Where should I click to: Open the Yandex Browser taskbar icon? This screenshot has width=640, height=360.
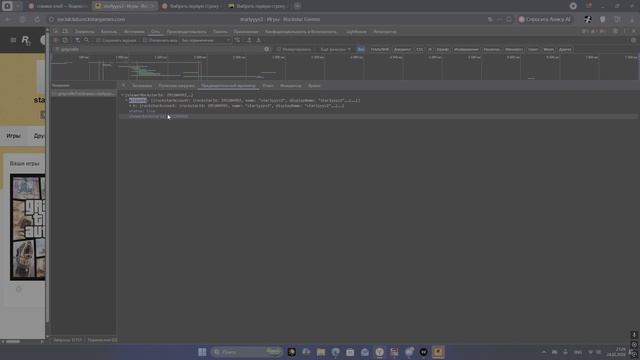coord(380,352)
